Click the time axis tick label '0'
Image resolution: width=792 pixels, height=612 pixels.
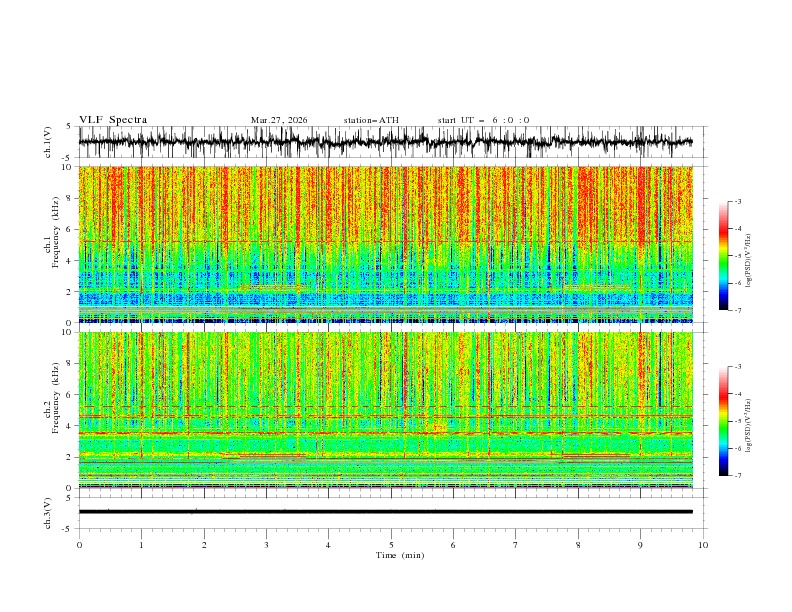coord(79,545)
